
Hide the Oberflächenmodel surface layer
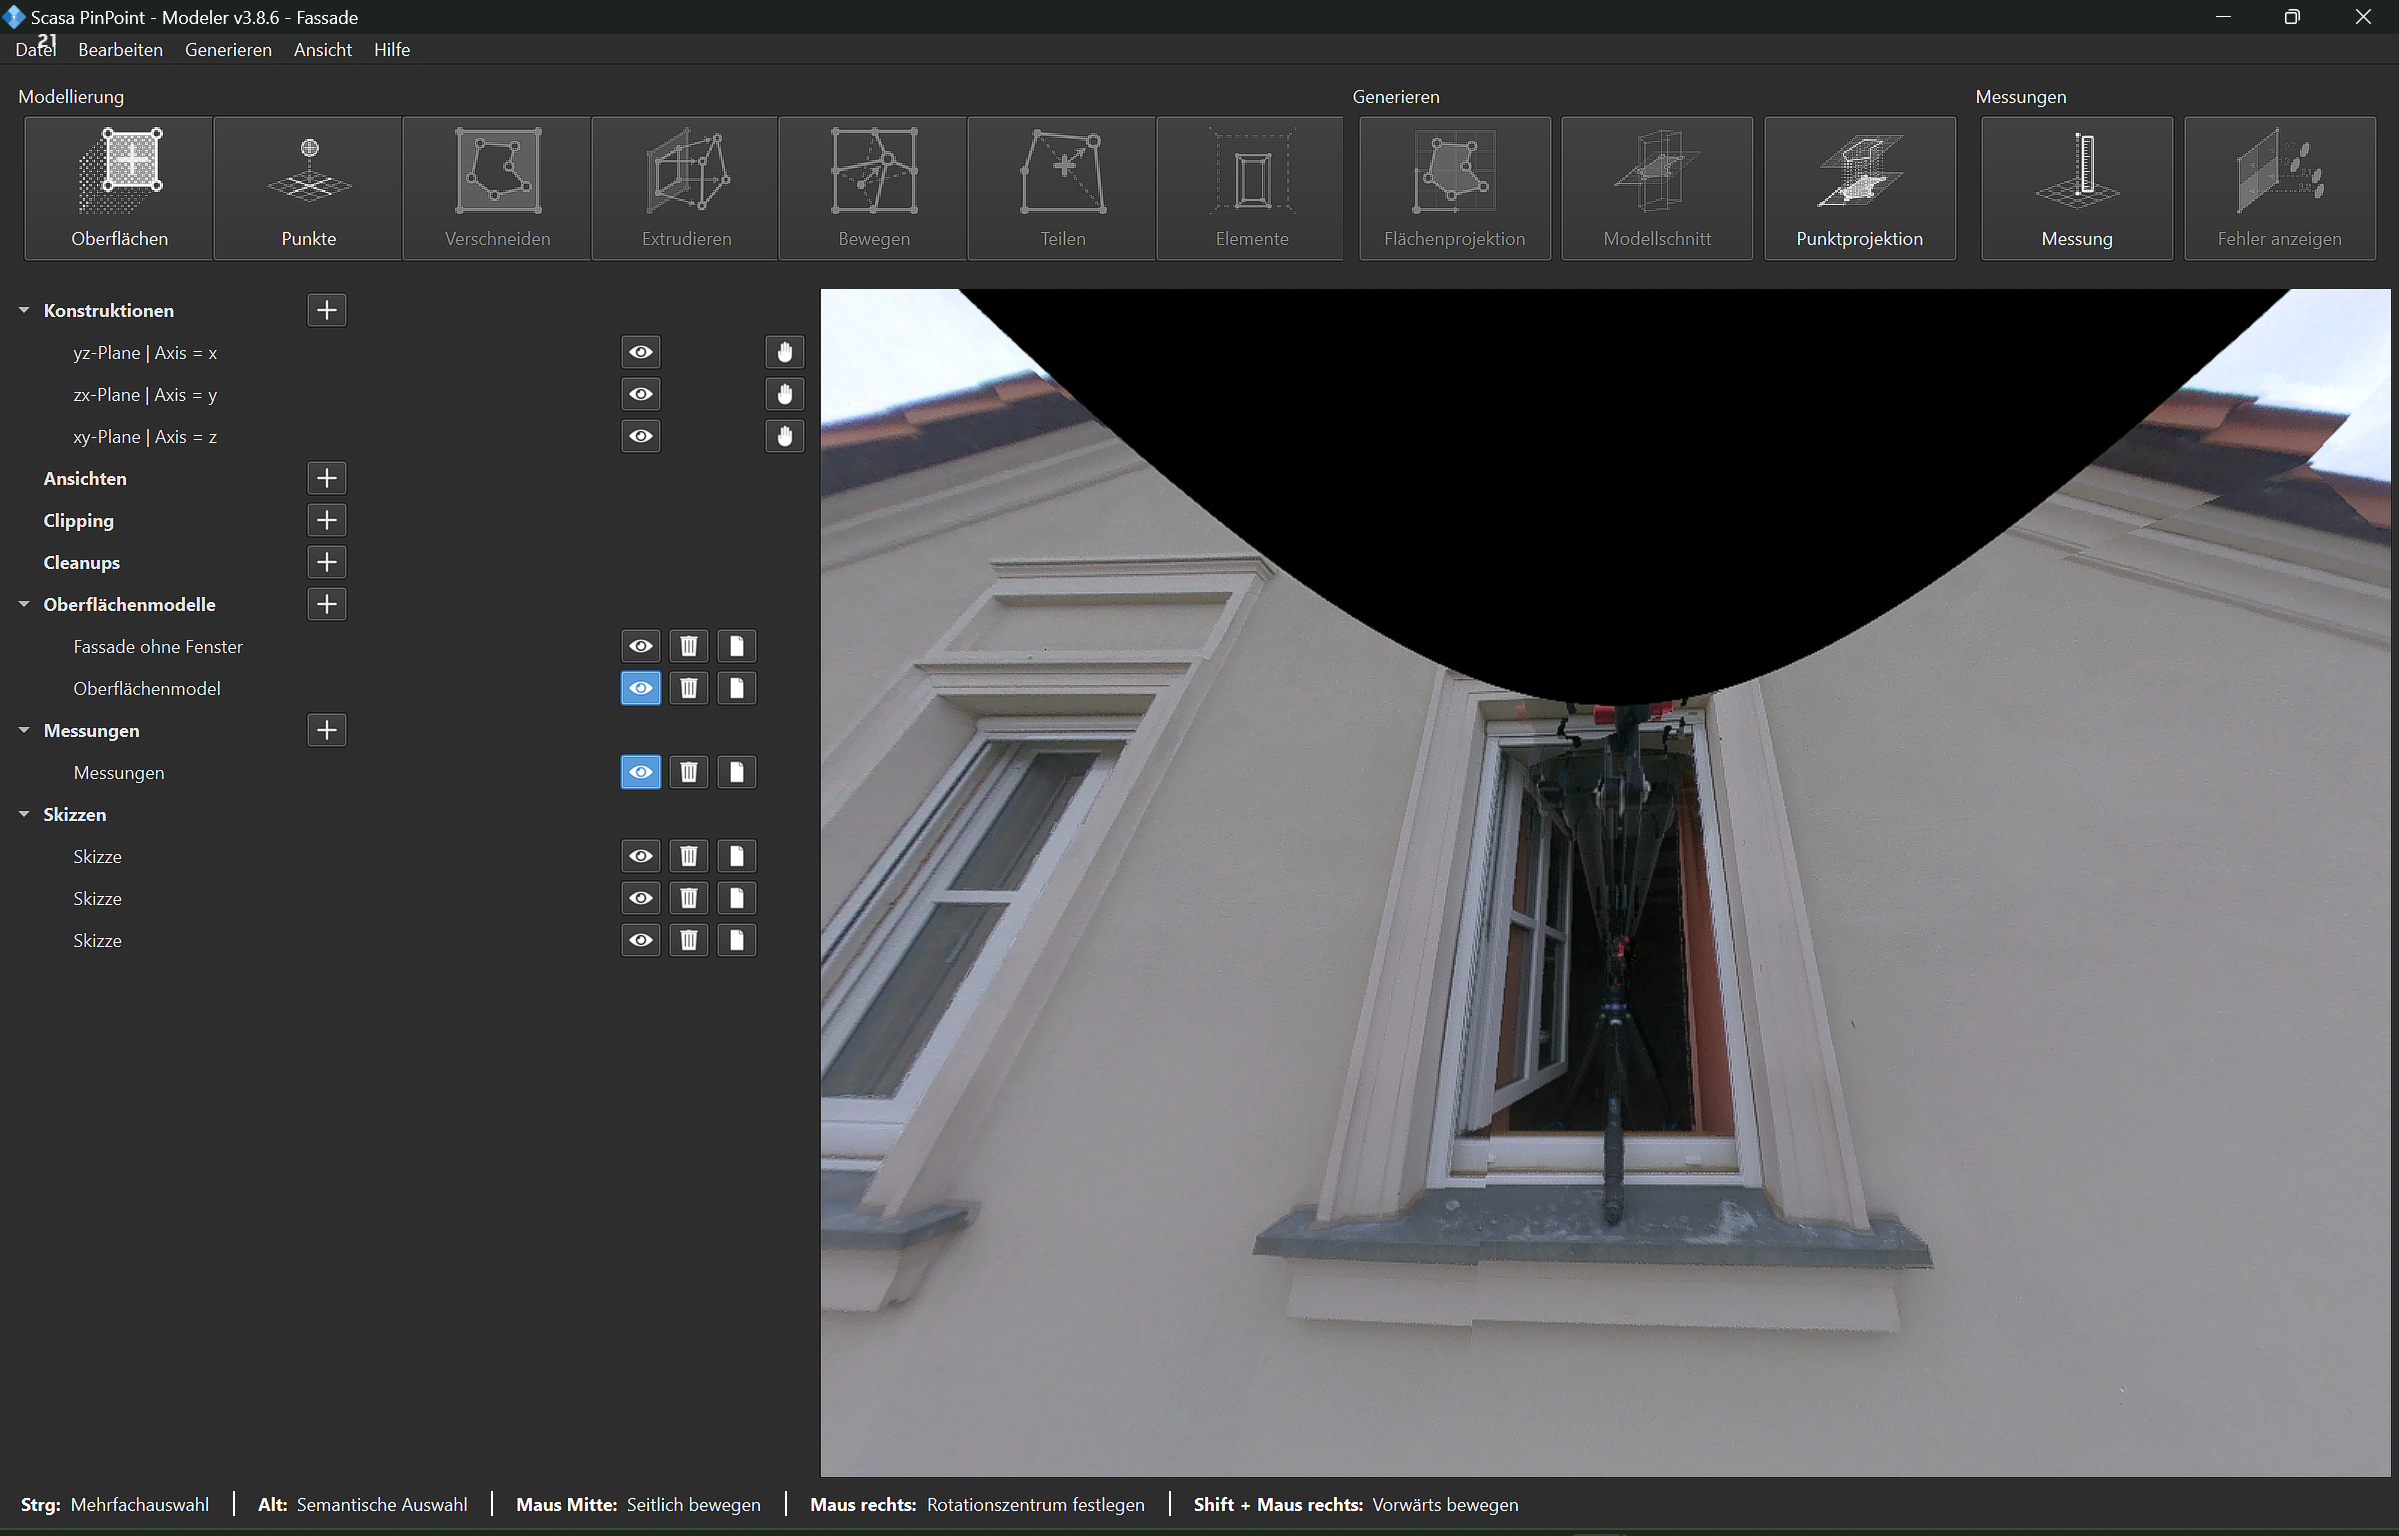click(640, 688)
